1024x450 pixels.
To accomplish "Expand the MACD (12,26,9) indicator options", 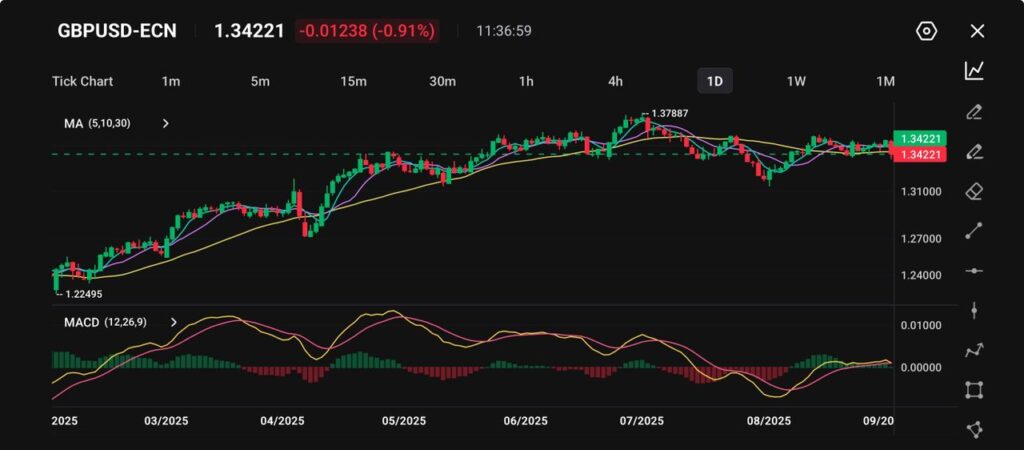I will [x=174, y=322].
